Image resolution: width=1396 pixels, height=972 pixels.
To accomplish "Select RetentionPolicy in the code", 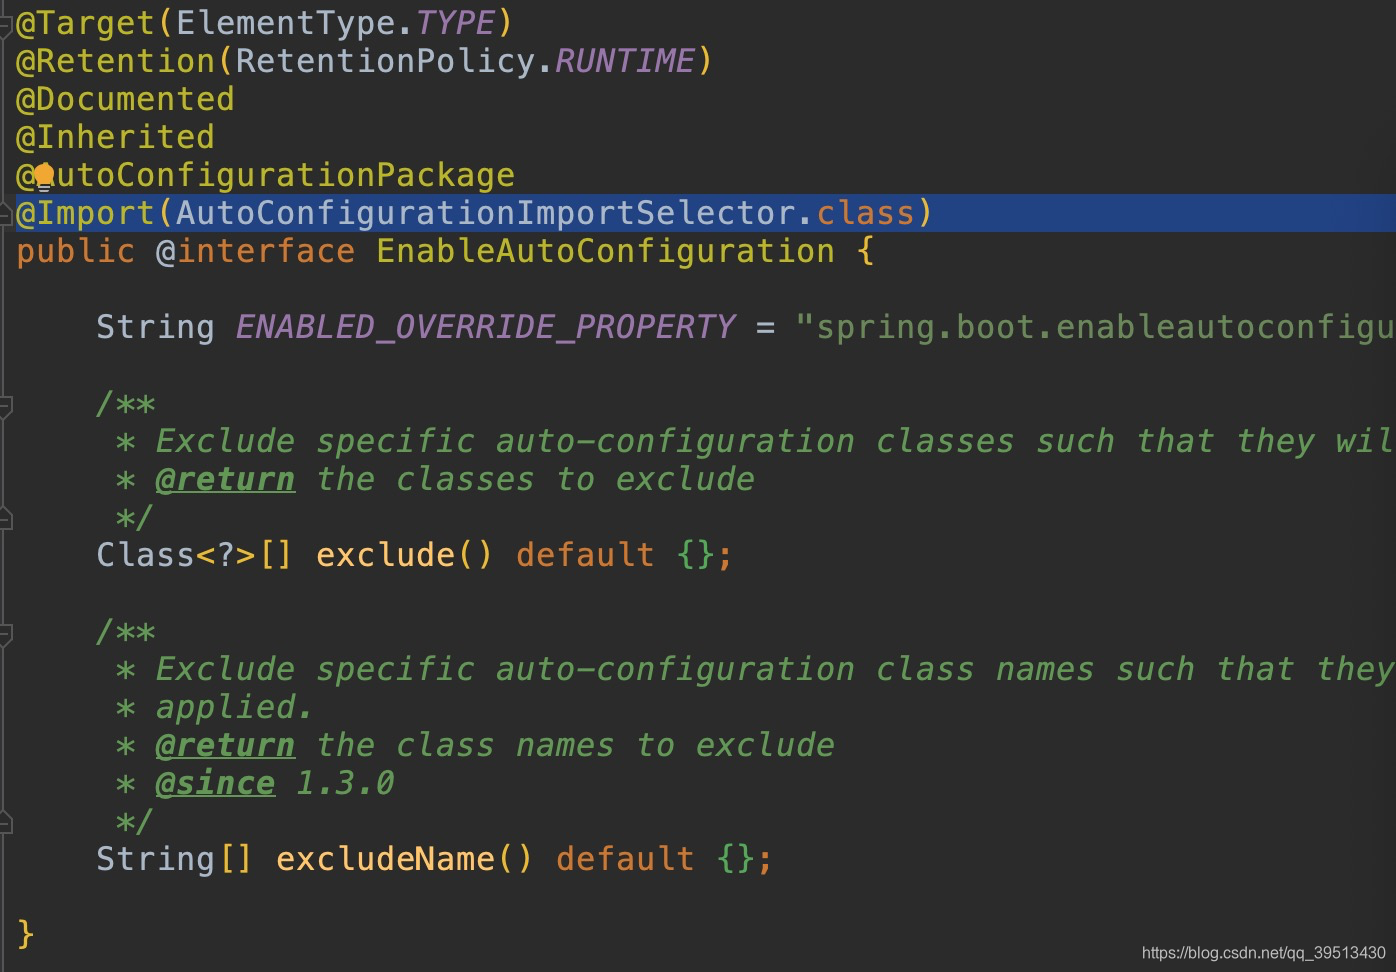I will 385,61.
